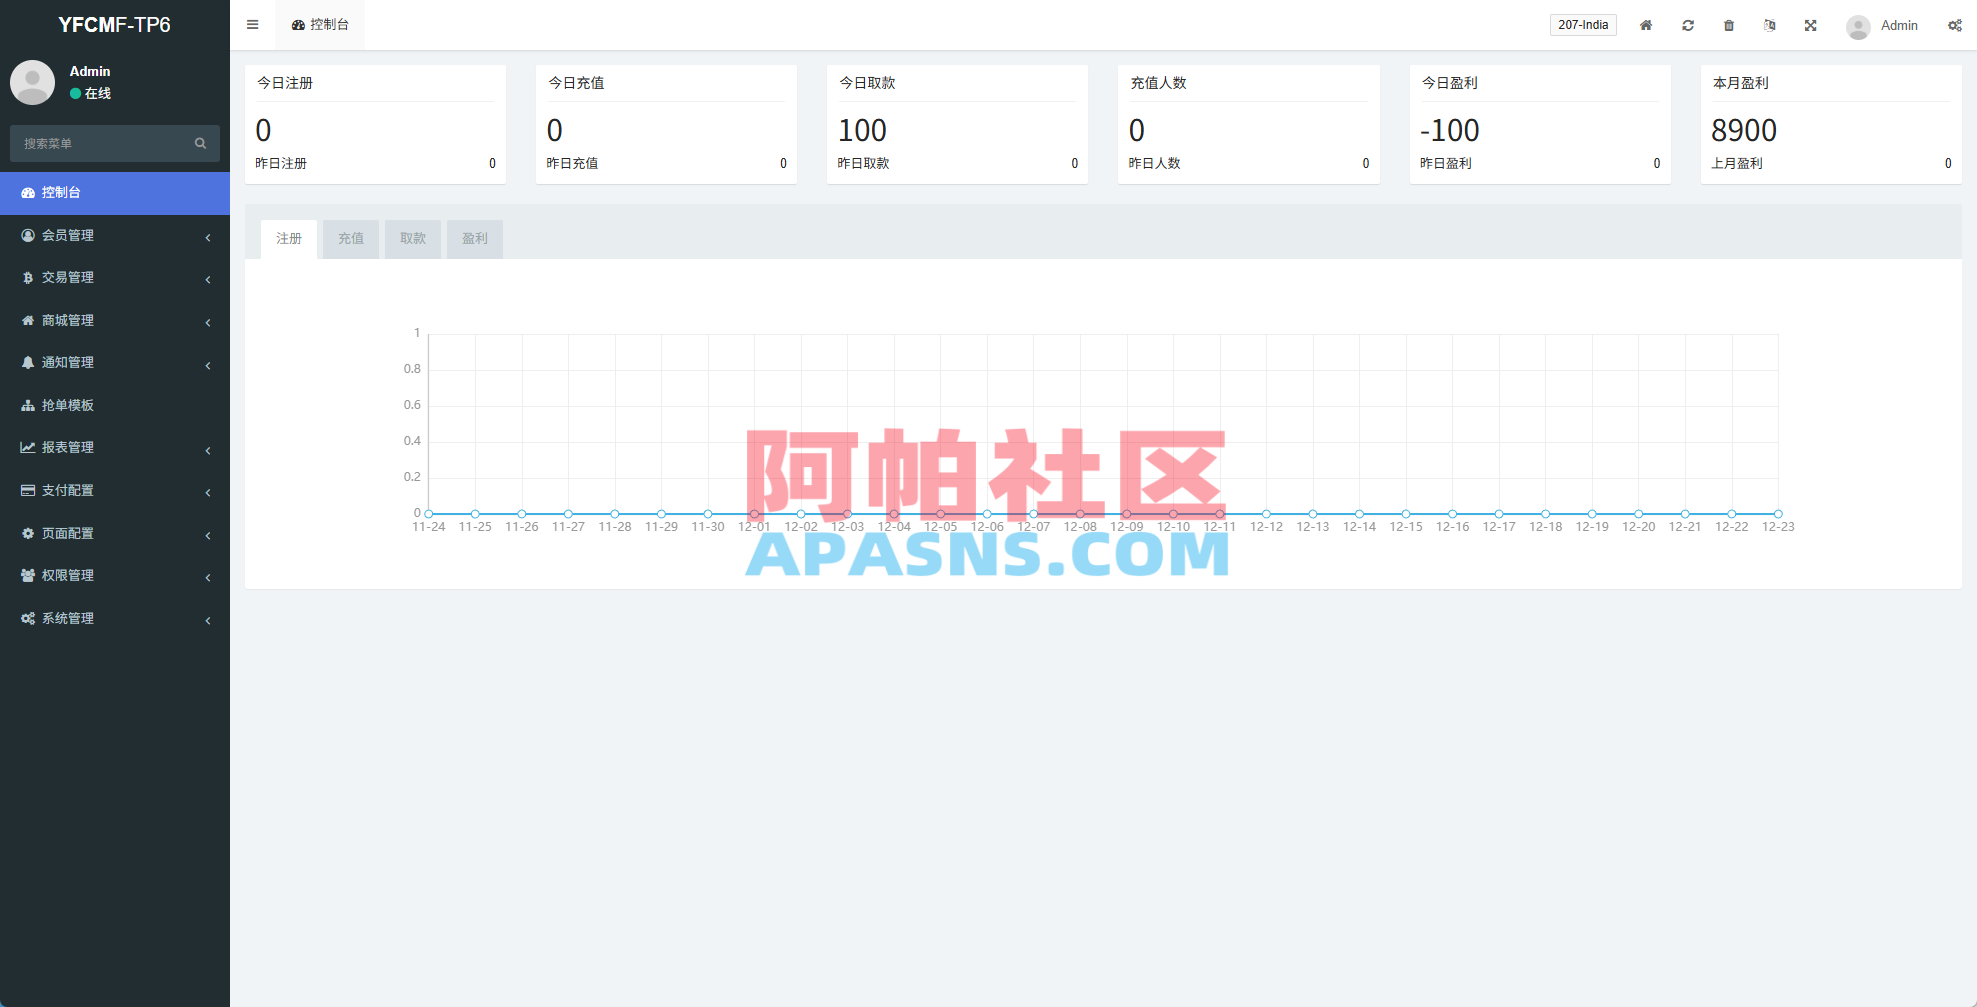Click the gear icon beside 页面配置

point(28,533)
